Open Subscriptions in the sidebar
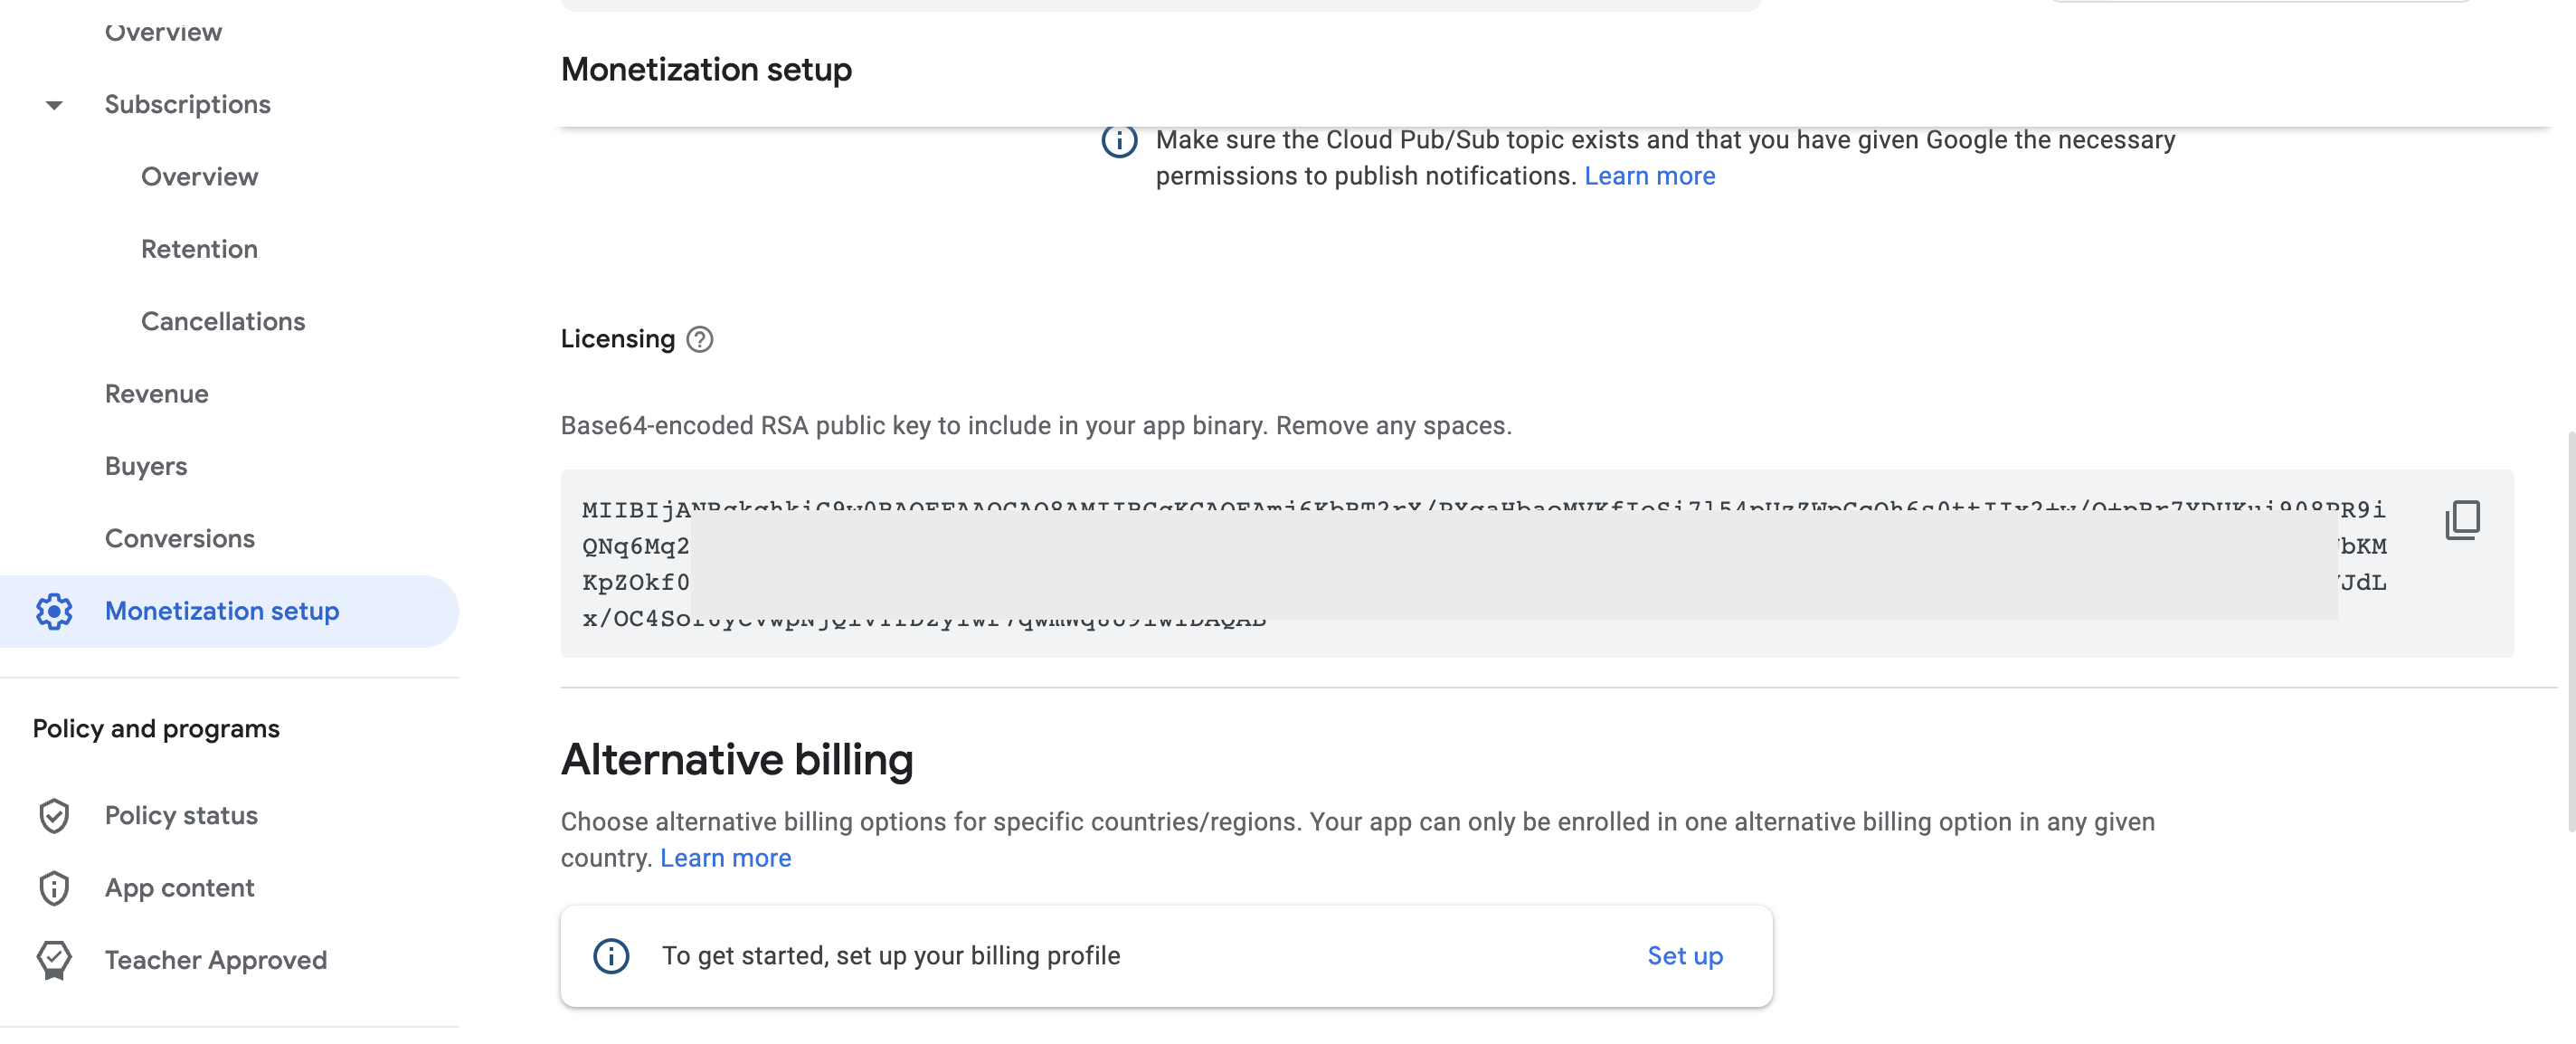This screenshot has width=2576, height=1044. 187,105
